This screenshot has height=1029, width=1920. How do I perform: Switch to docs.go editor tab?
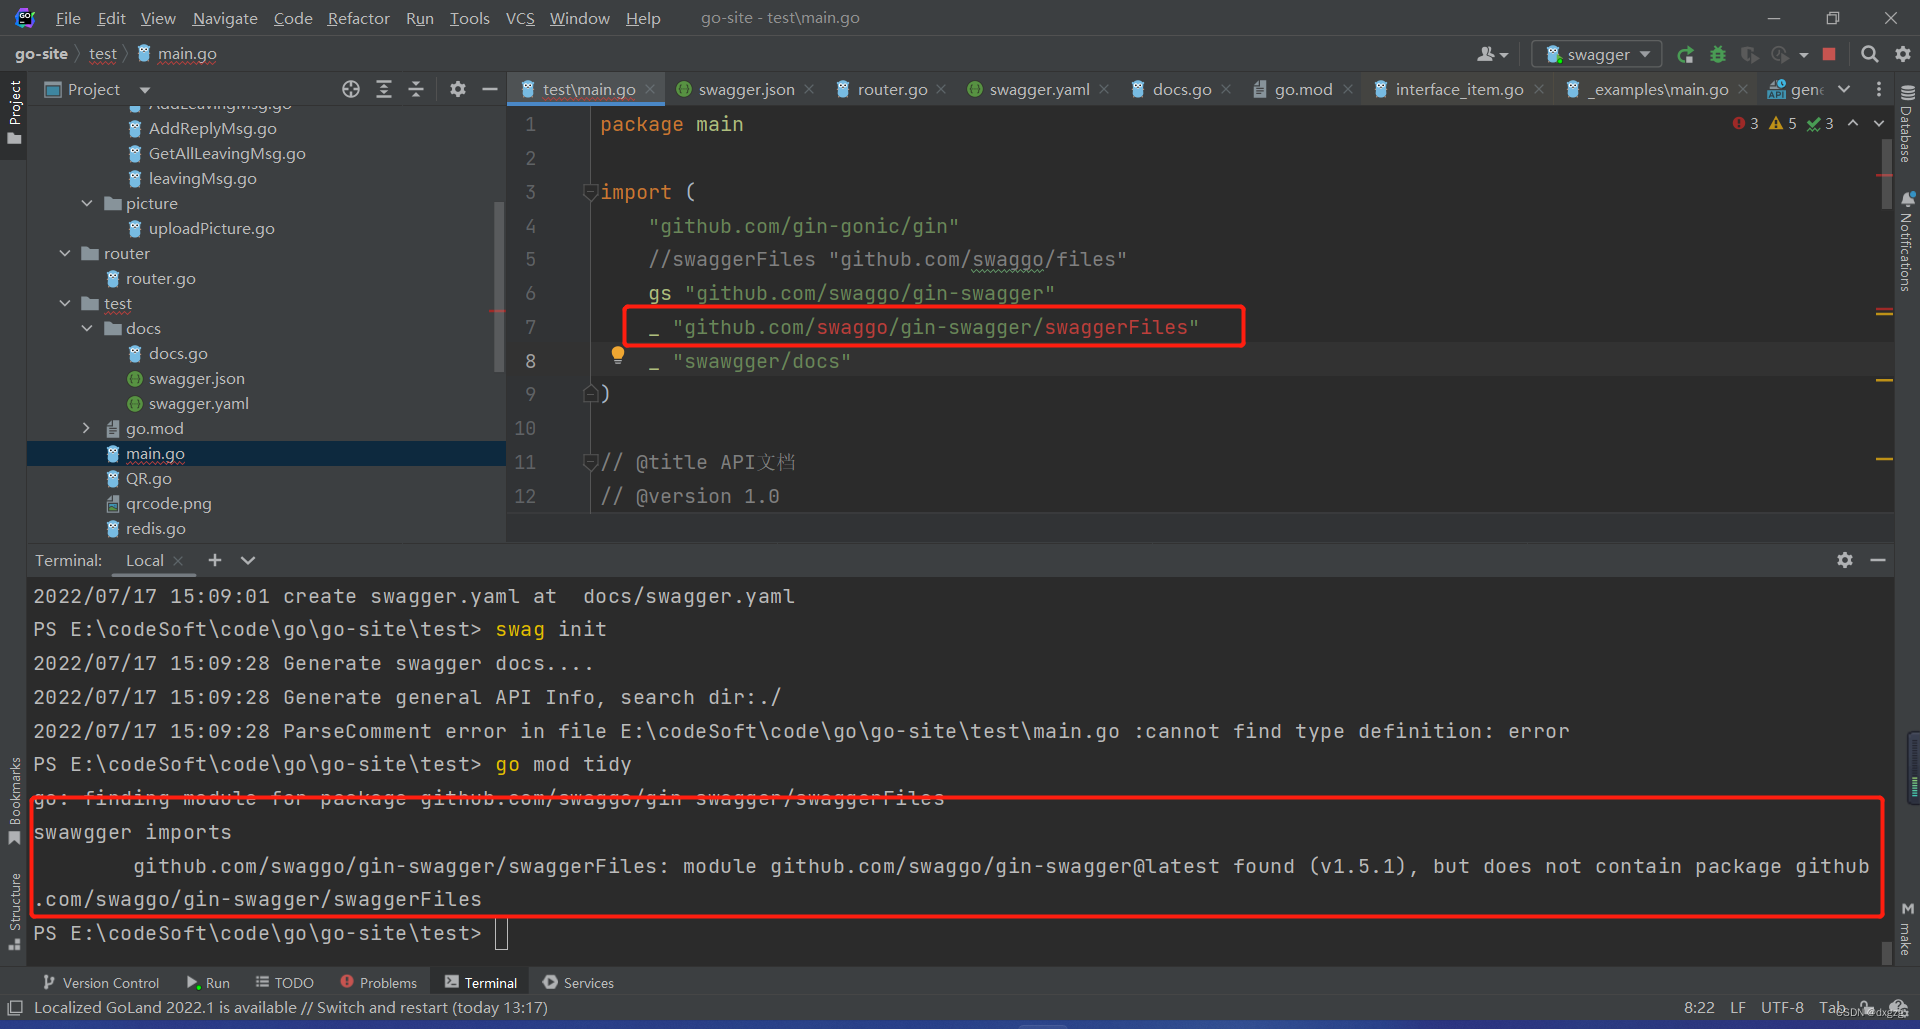pyautogui.click(x=1181, y=89)
